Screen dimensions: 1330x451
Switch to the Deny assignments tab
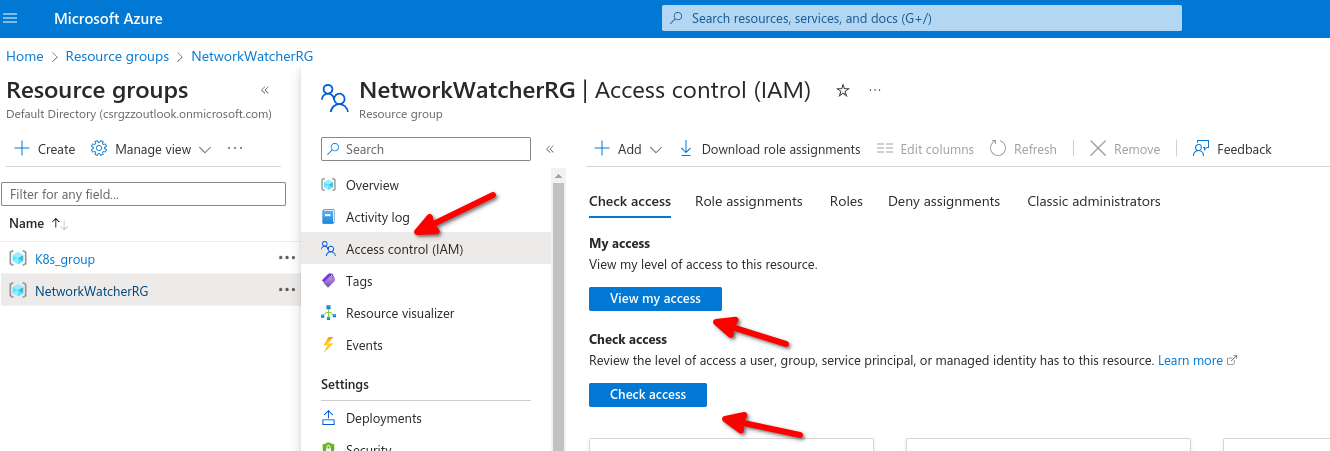point(943,201)
